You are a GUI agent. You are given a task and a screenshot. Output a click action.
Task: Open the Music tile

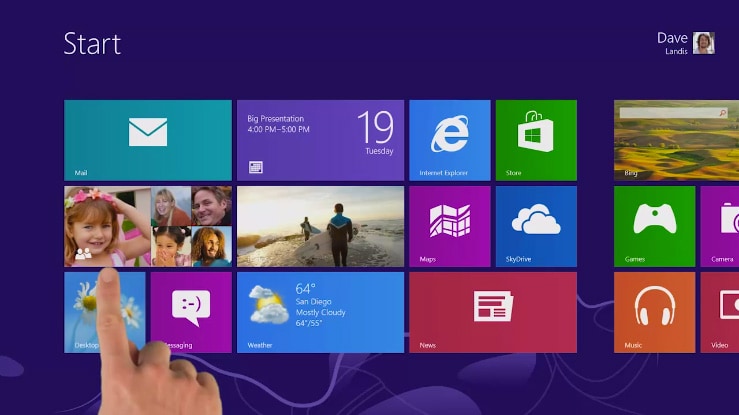pyautogui.click(x=655, y=312)
